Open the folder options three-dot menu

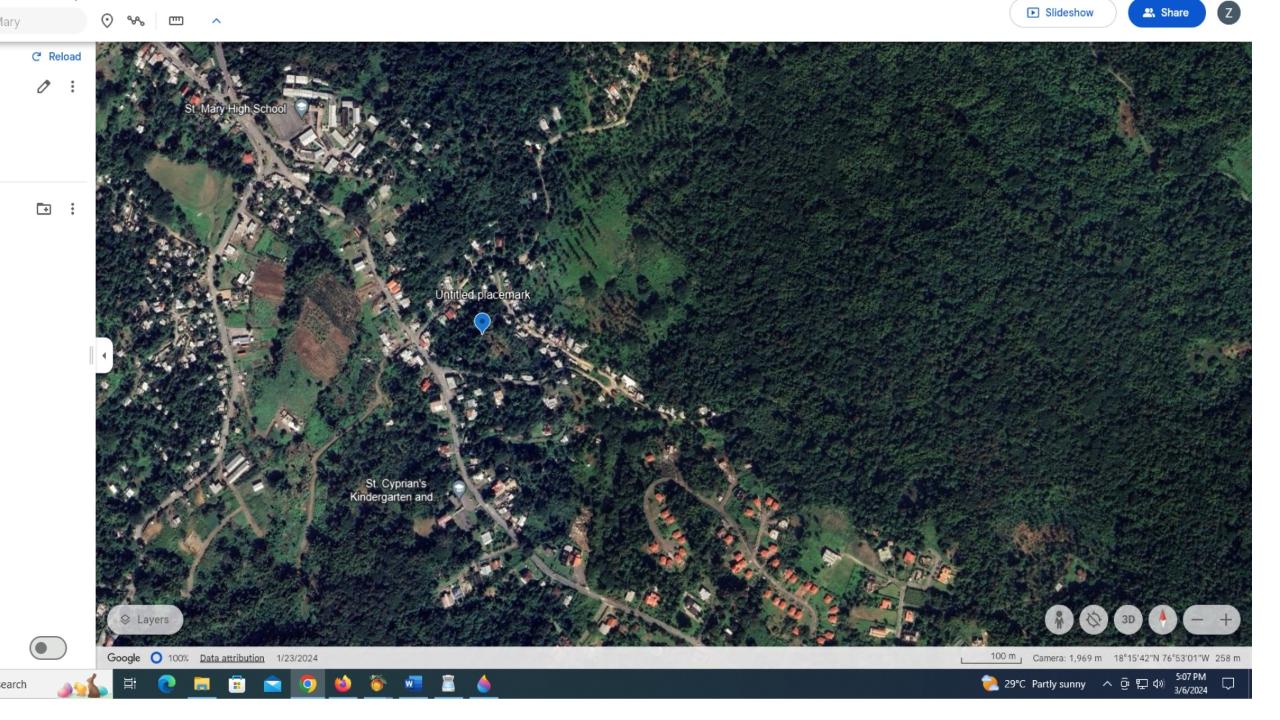pyautogui.click(x=71, y=209)
